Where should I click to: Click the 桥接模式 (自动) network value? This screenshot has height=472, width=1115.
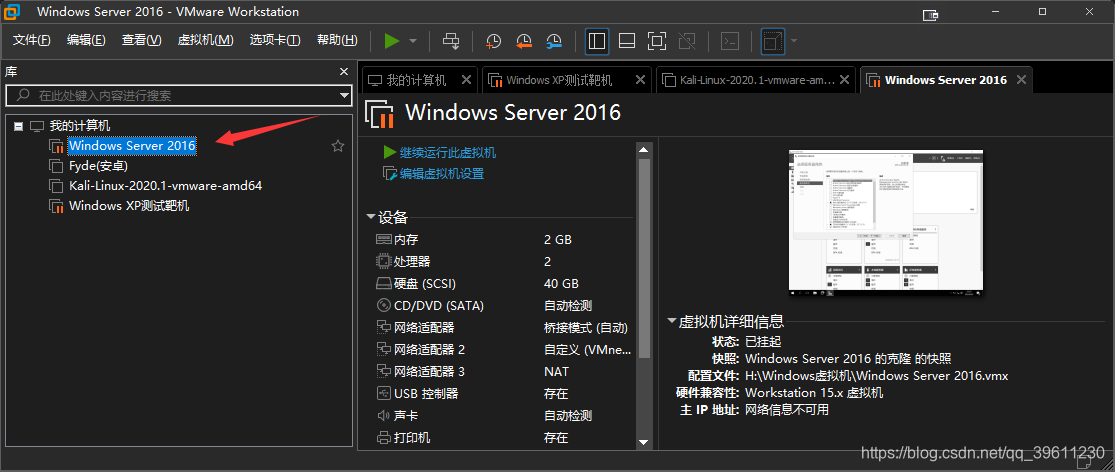pos(587,328)
